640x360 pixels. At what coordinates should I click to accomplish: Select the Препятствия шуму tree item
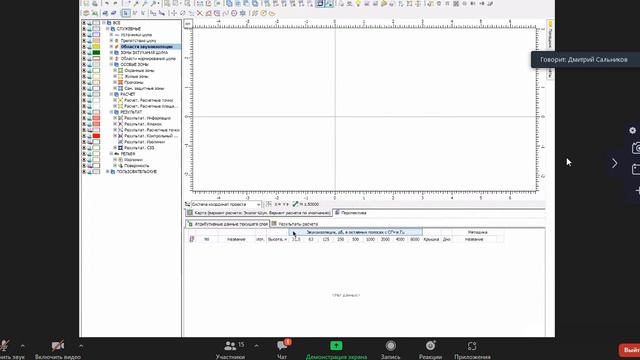[x=138, y=41]
